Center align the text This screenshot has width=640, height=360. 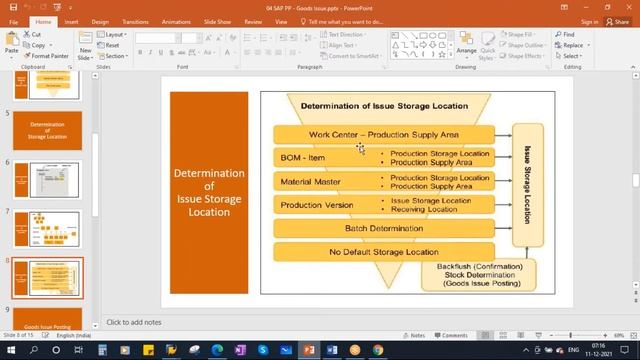coord(258,52)
